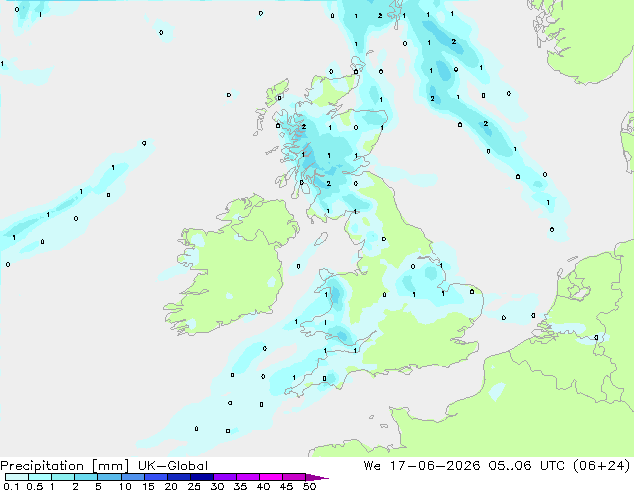
Task: Click the '25' legend scale label
Action: pyautogui.click(x=194, y=486)
